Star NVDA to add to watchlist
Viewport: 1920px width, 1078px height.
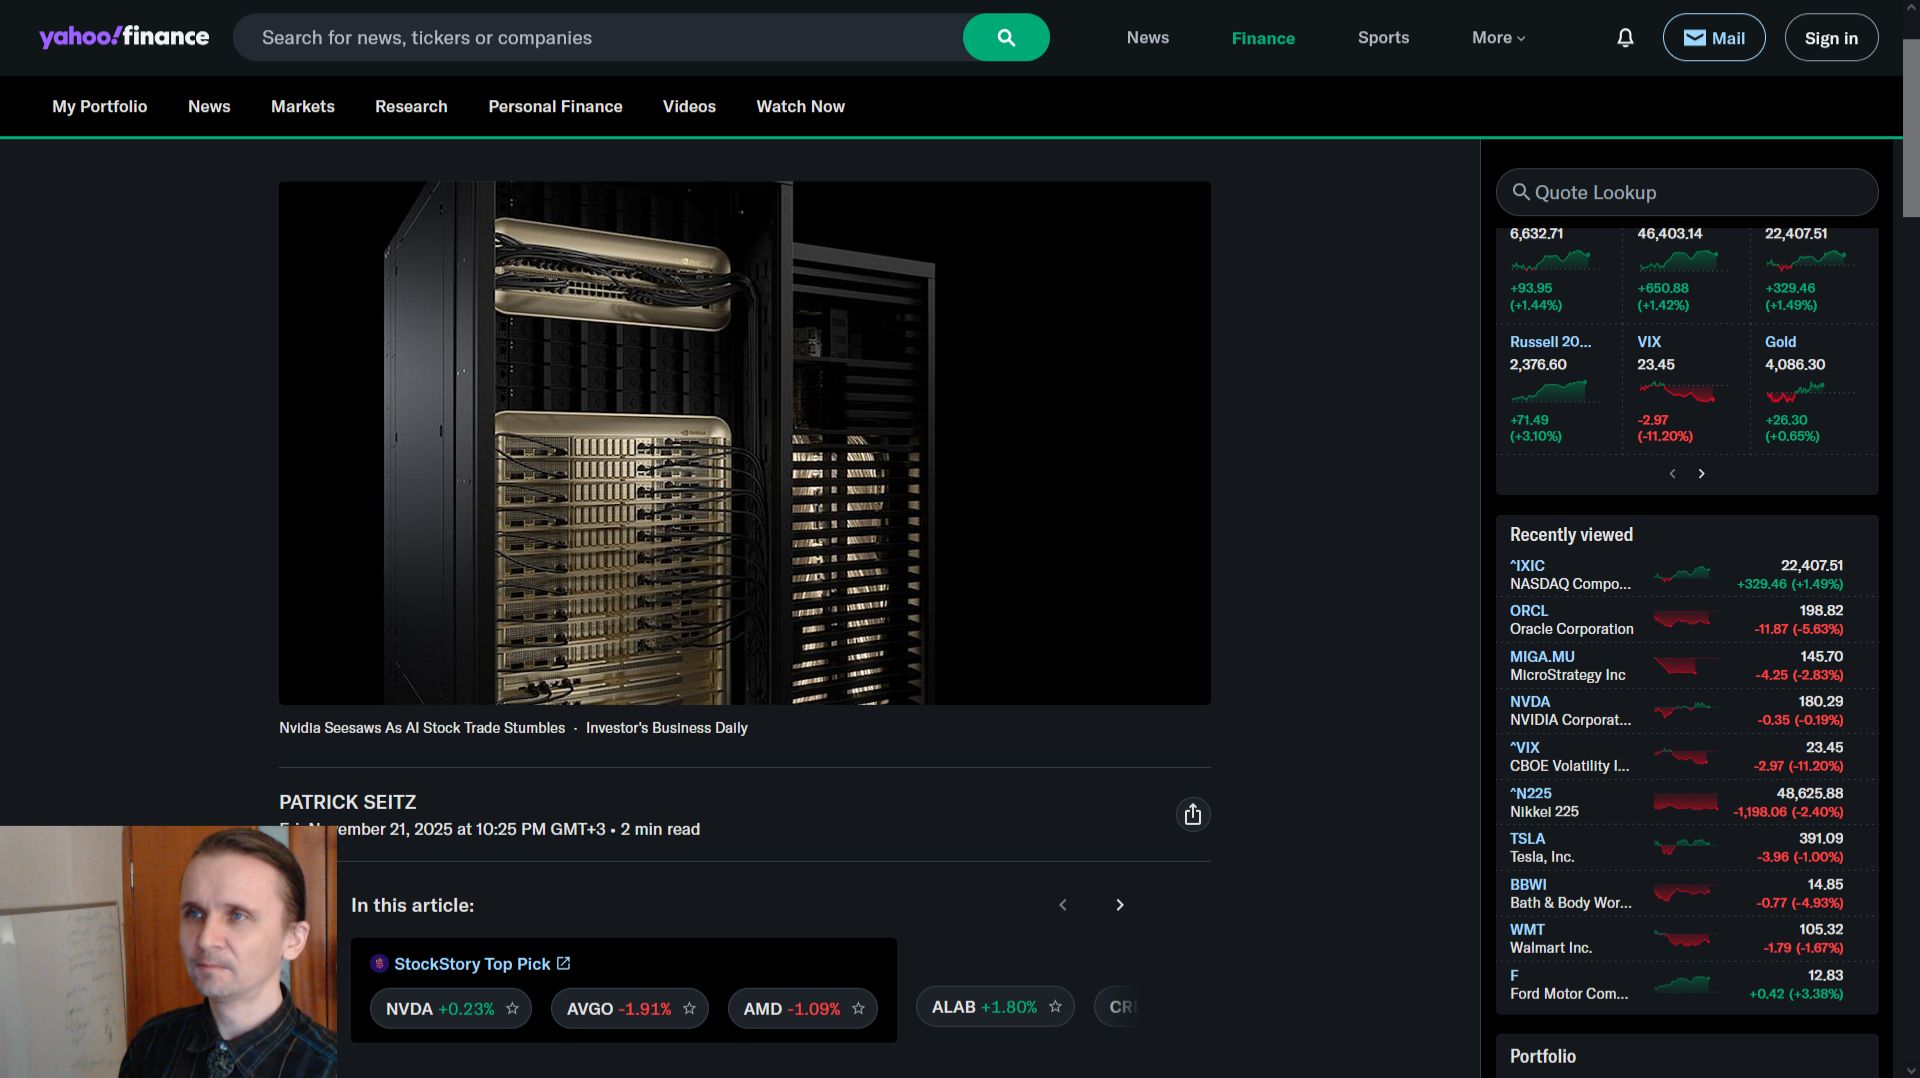[x=512, y=1009]
